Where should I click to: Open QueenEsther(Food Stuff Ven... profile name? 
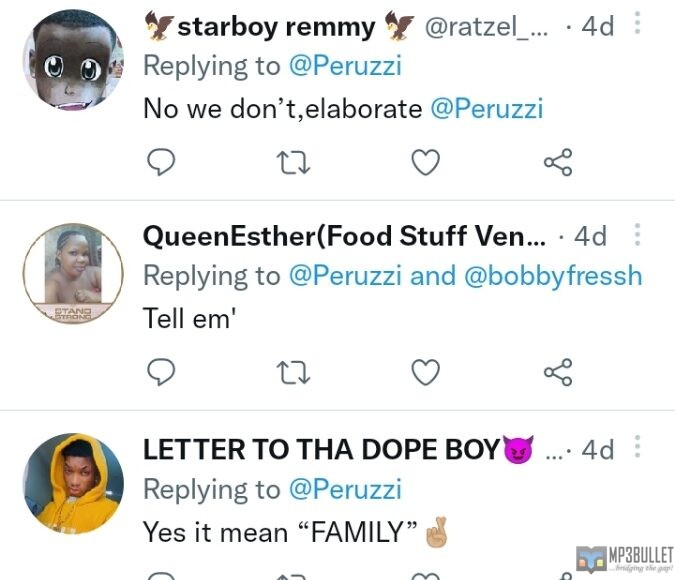click(345, 236)
